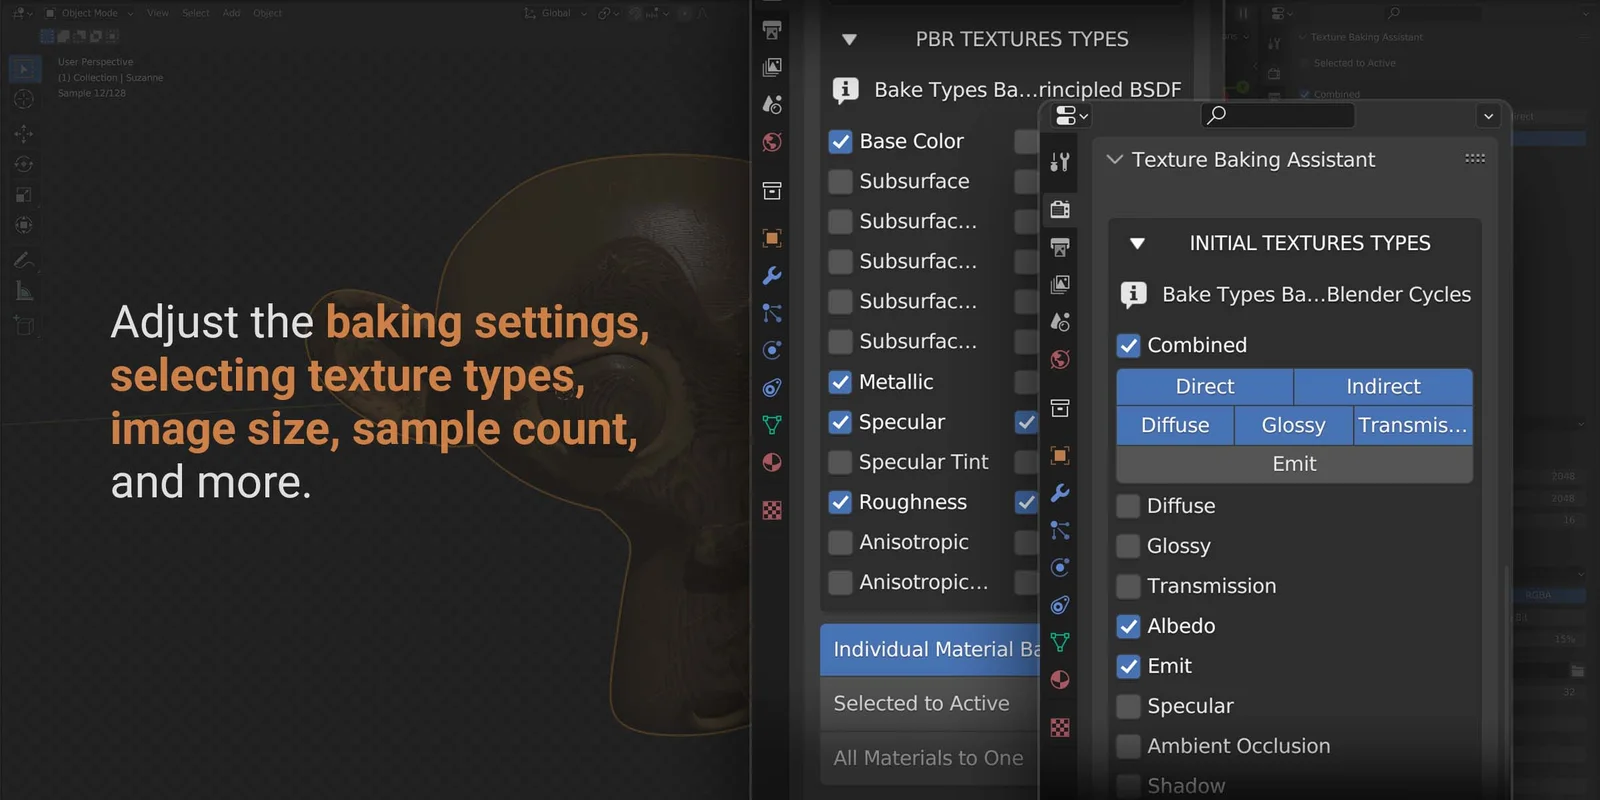Choose Individual Material bake mode
This screenshot has height=800, width=1600.
tap(930, 650)
